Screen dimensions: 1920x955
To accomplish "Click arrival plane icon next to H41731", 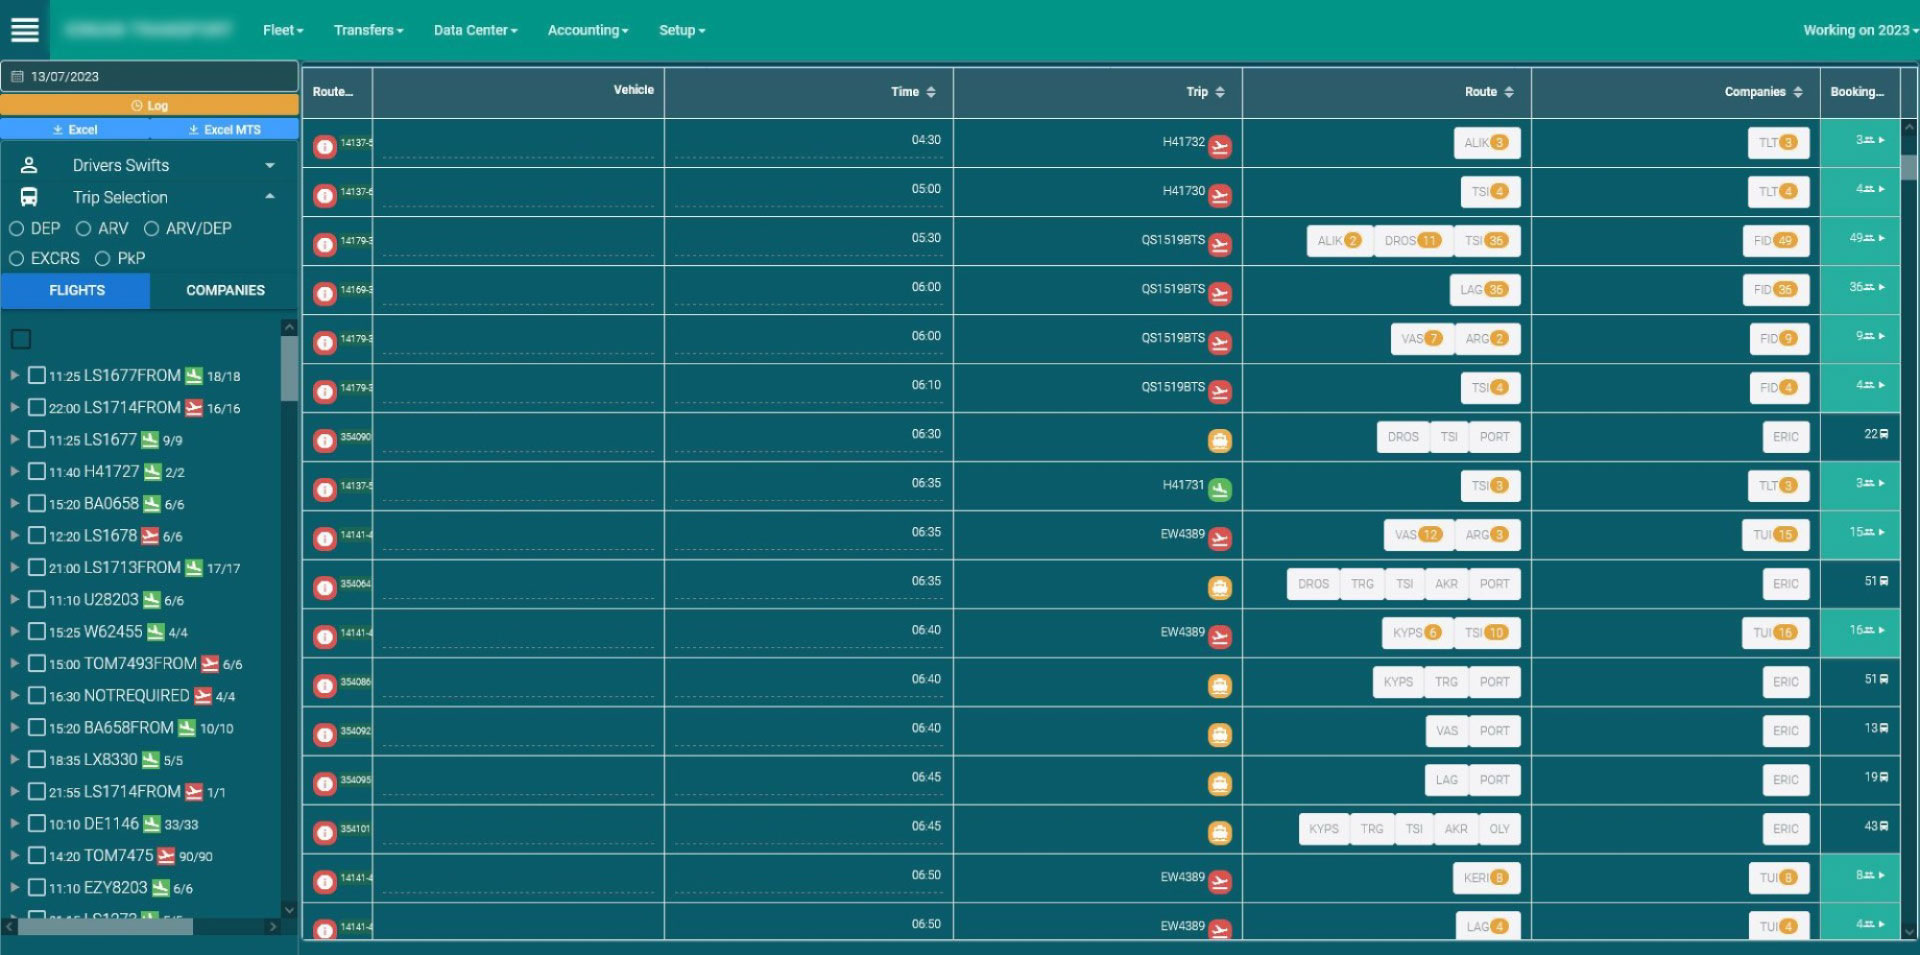I will click(x=1219, y=490).
